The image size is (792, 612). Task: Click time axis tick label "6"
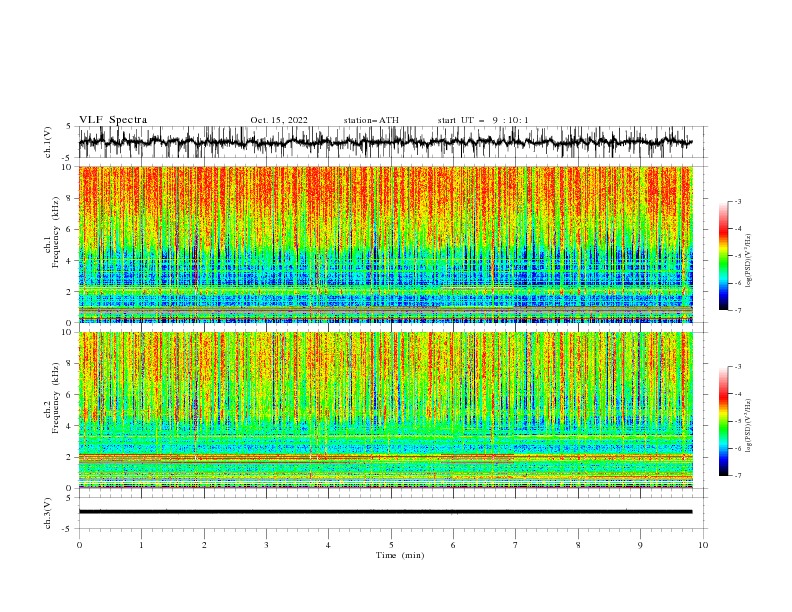(453, 545)
